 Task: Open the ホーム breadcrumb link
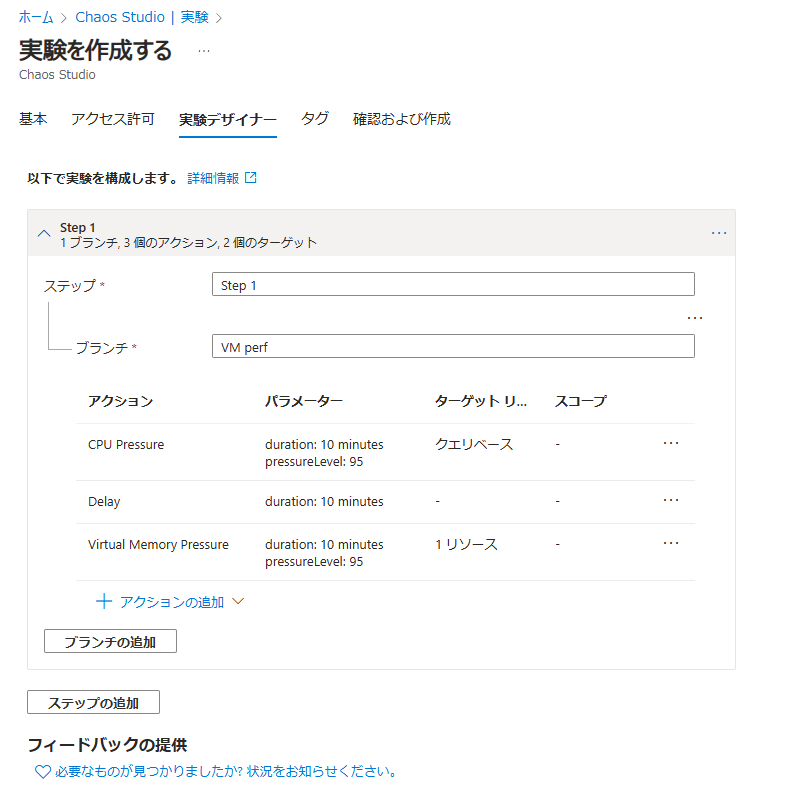pos(36,17)
